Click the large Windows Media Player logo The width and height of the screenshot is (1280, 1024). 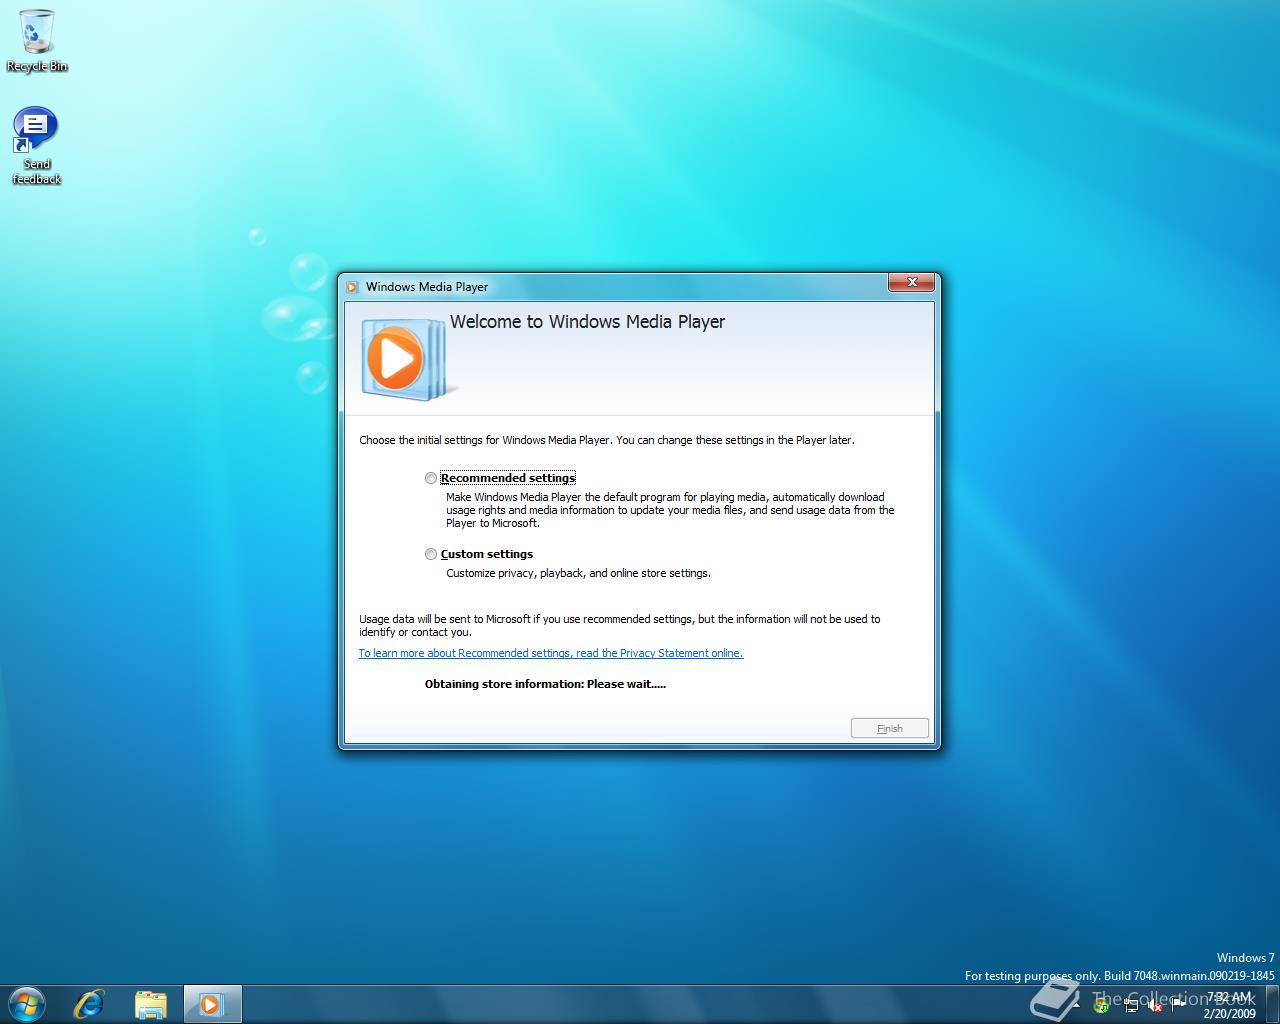[x=408, y=359]
